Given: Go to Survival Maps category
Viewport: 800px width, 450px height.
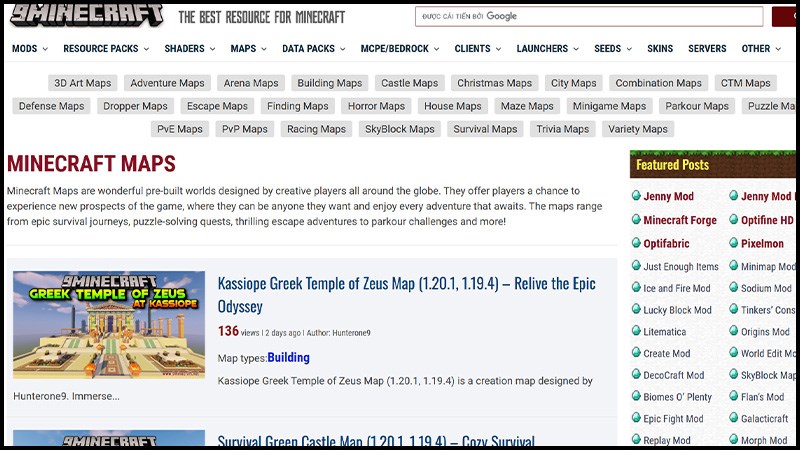Looking at the screenshot, I should click(485, 129).
